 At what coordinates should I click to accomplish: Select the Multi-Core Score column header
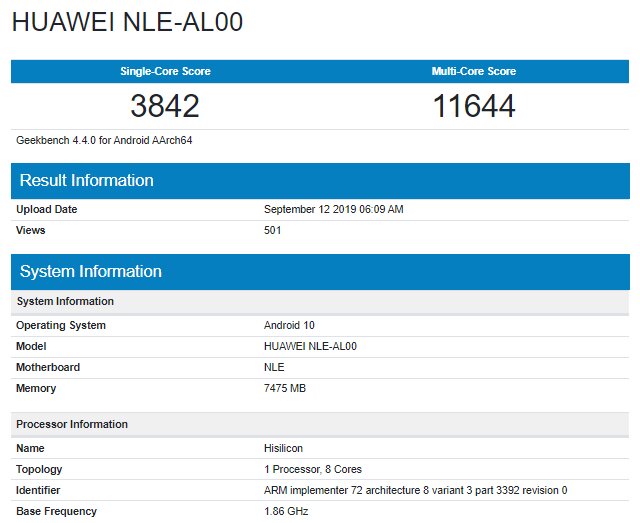click(x=474, y=72)
